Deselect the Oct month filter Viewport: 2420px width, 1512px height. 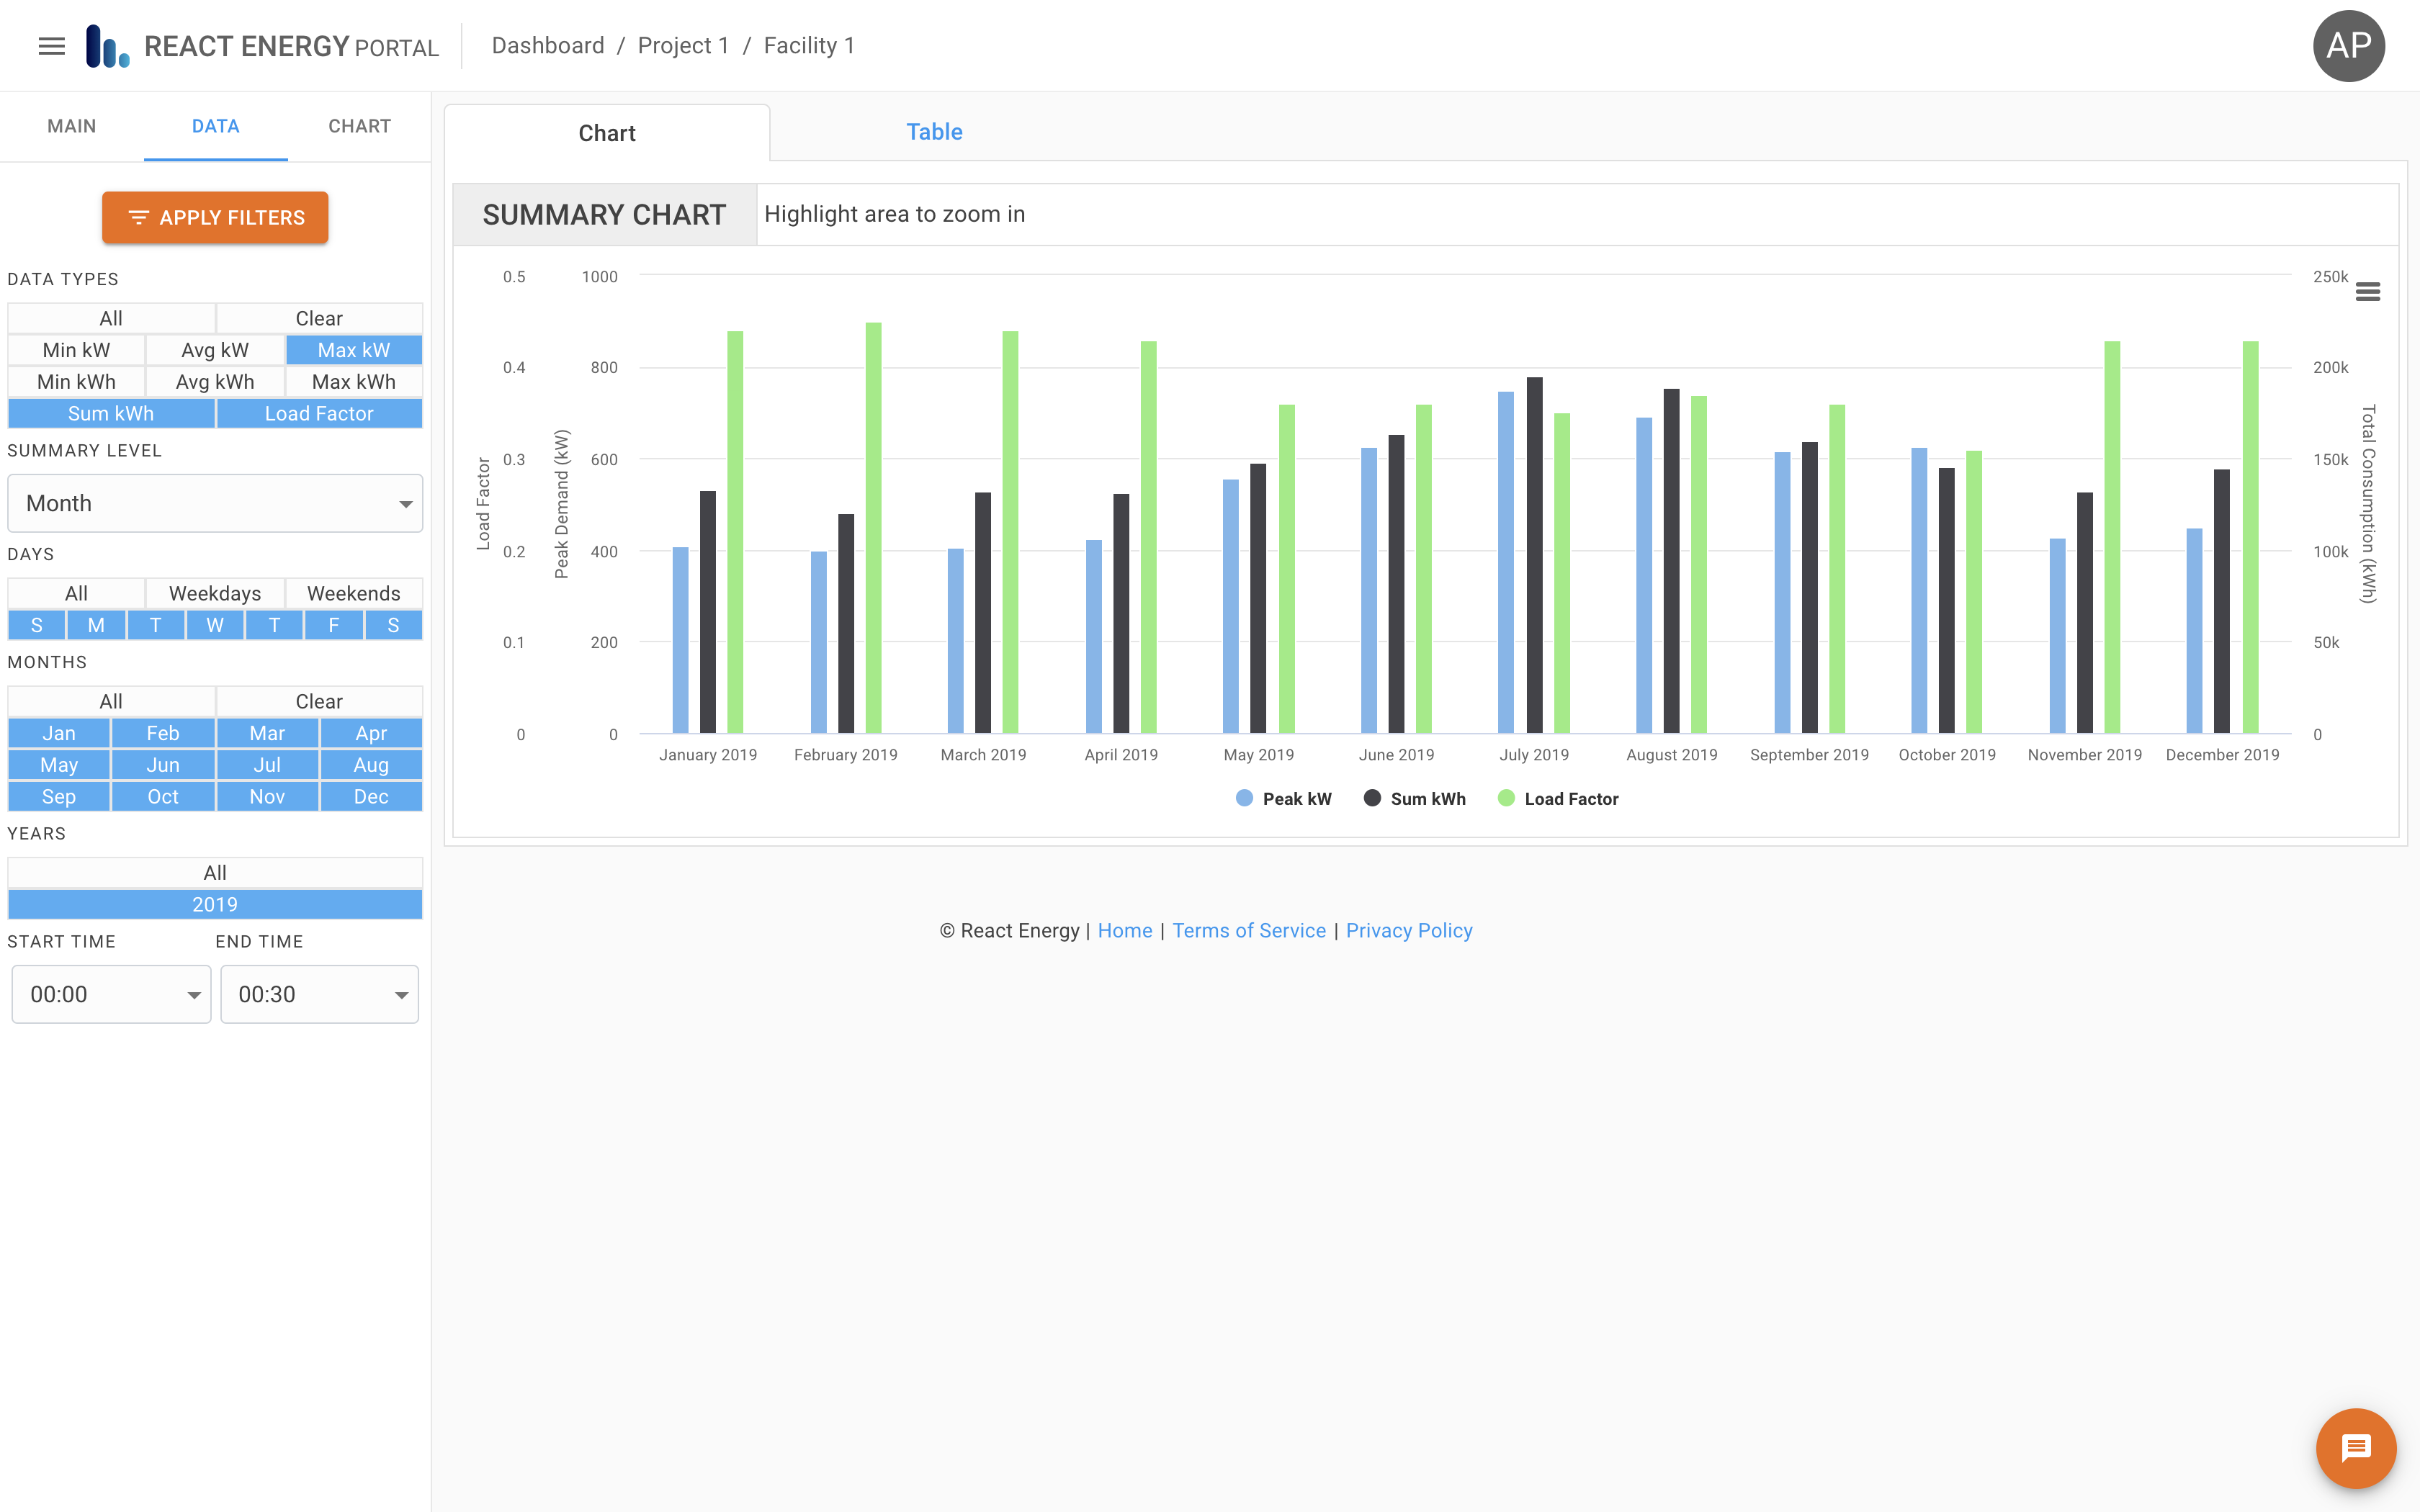pos(162,796)
